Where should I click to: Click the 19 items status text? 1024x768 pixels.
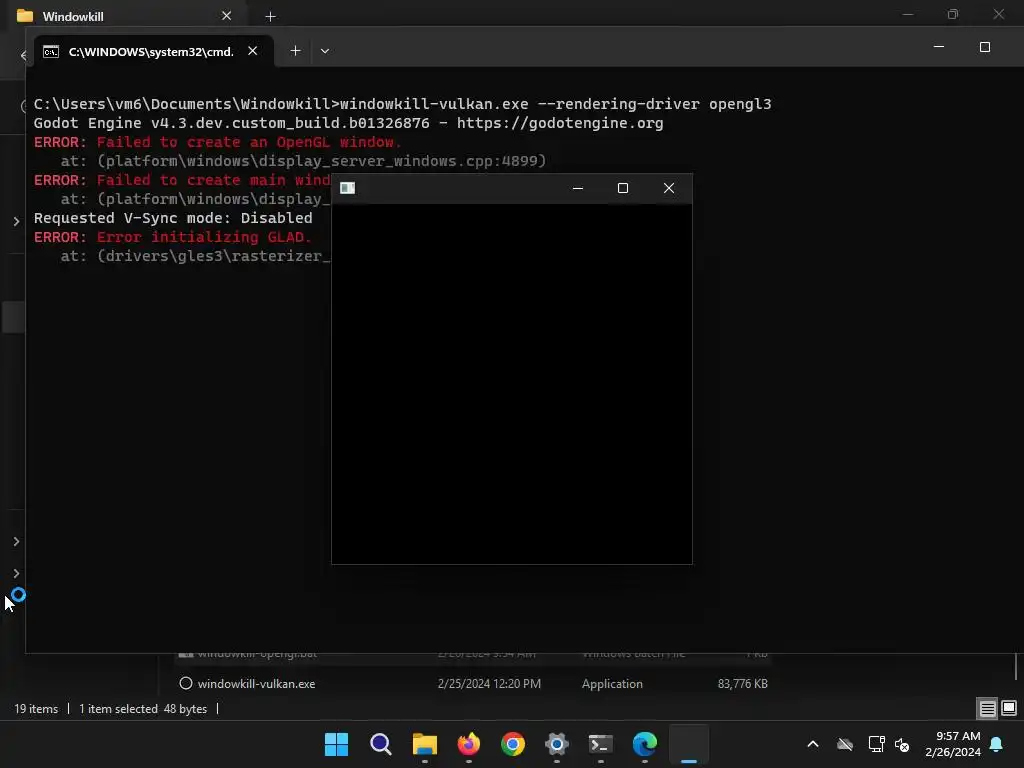coord(36,709)
